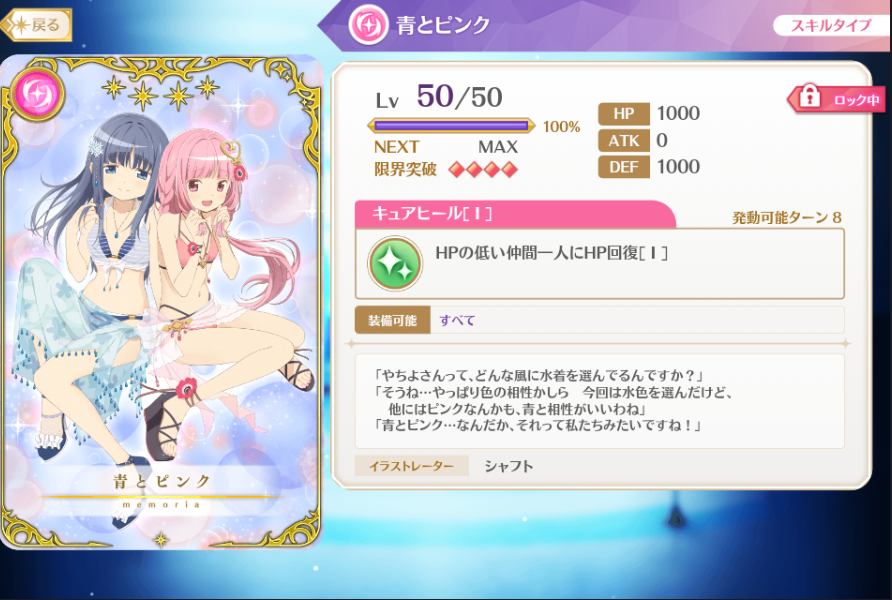This screenshot has height=600, width=892.
Task: Click the pink memoria type icon in header
Action: pos(367,25)
